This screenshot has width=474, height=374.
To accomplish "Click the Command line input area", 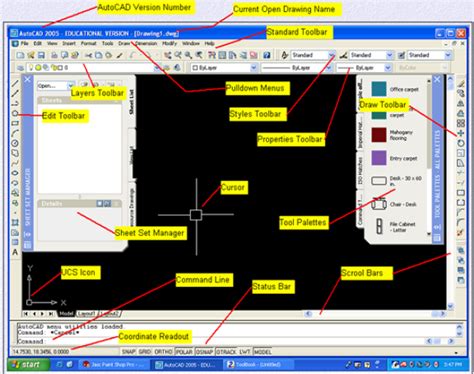I will [220, 341].
